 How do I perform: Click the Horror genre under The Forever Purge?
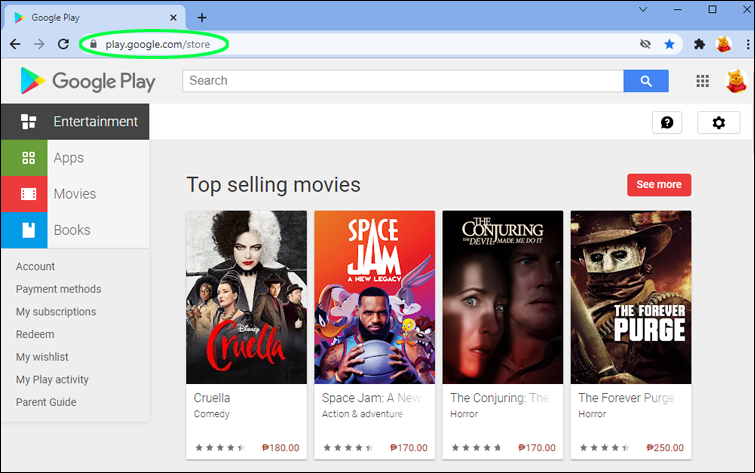(592, 414)
